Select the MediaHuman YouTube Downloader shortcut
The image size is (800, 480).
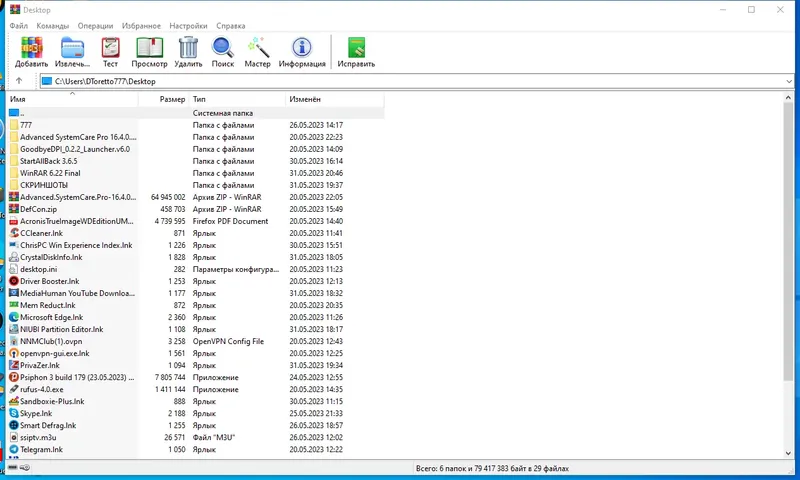pos(196,293)
